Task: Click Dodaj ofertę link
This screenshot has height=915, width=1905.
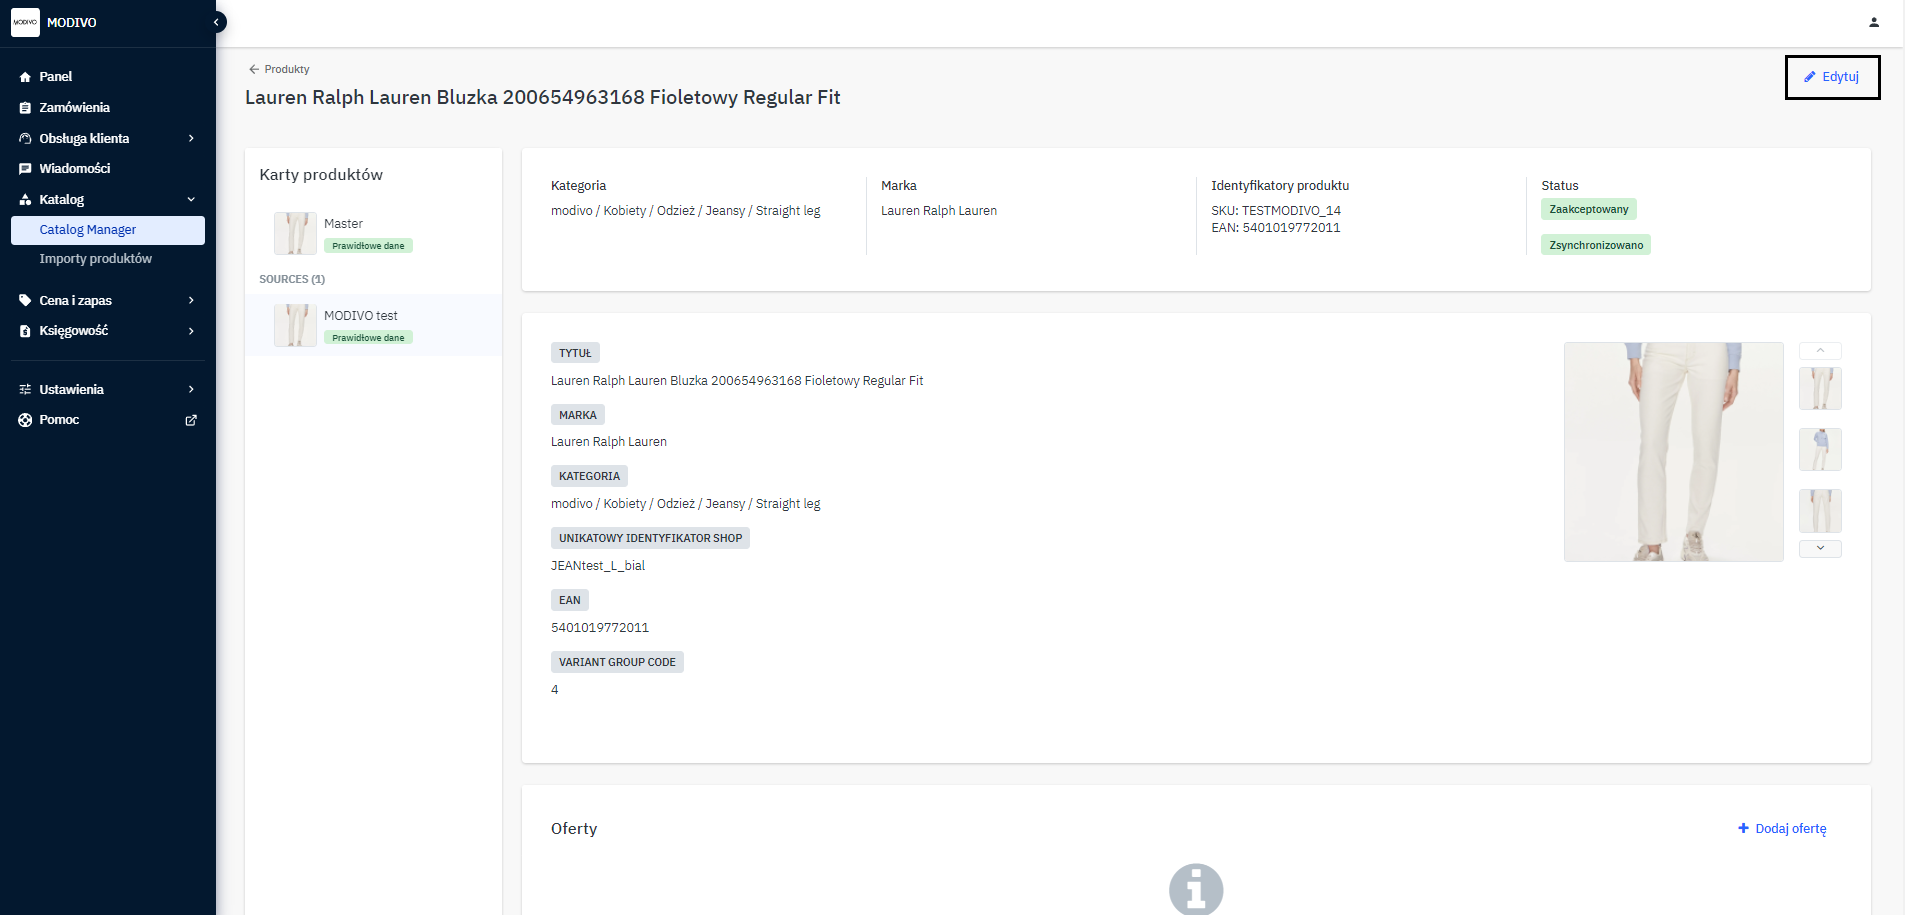Action: click(x=1781, y=829)
